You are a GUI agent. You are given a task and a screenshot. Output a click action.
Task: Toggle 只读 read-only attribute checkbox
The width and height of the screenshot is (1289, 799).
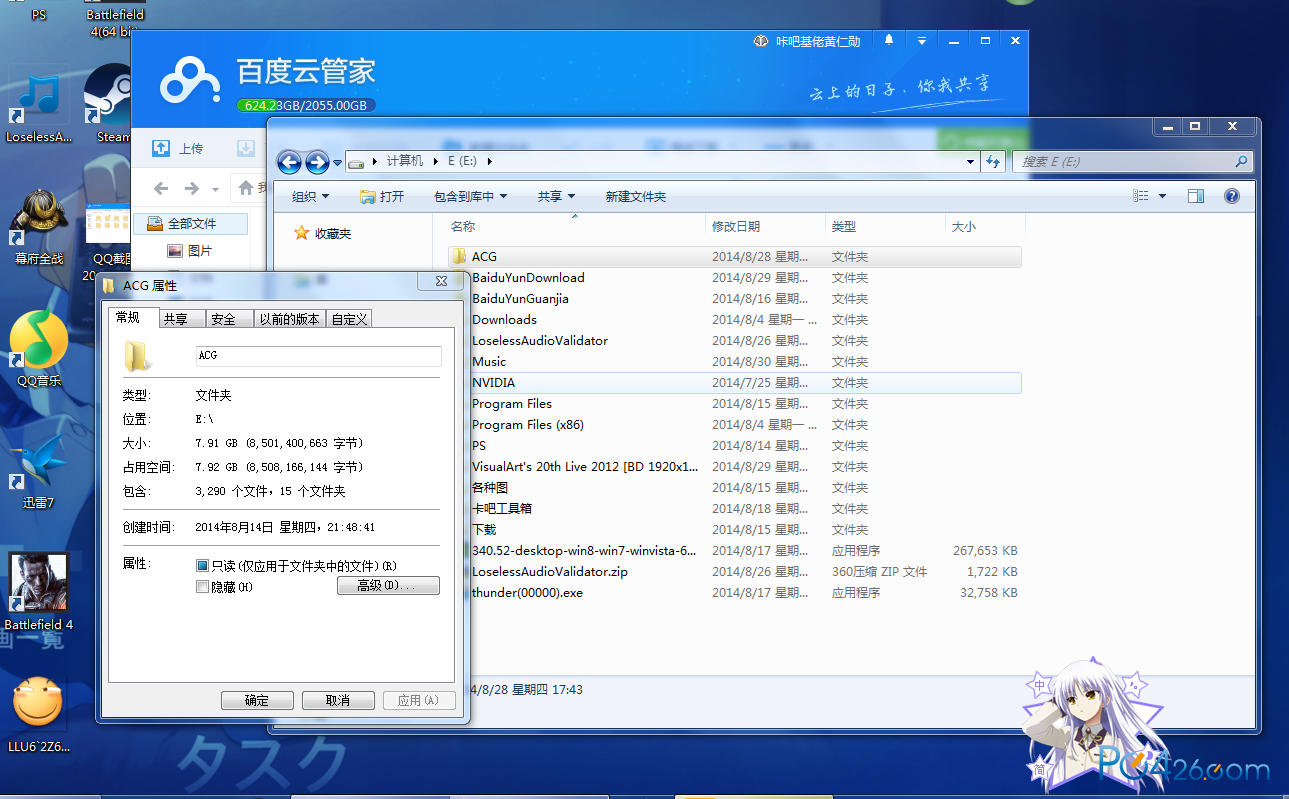203,566
